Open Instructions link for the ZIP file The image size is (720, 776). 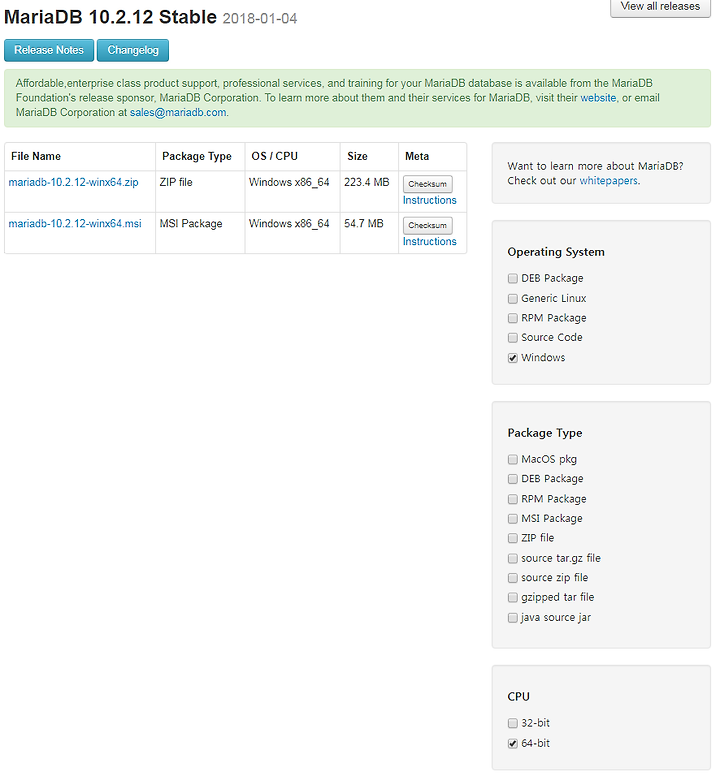coord(430,200)
